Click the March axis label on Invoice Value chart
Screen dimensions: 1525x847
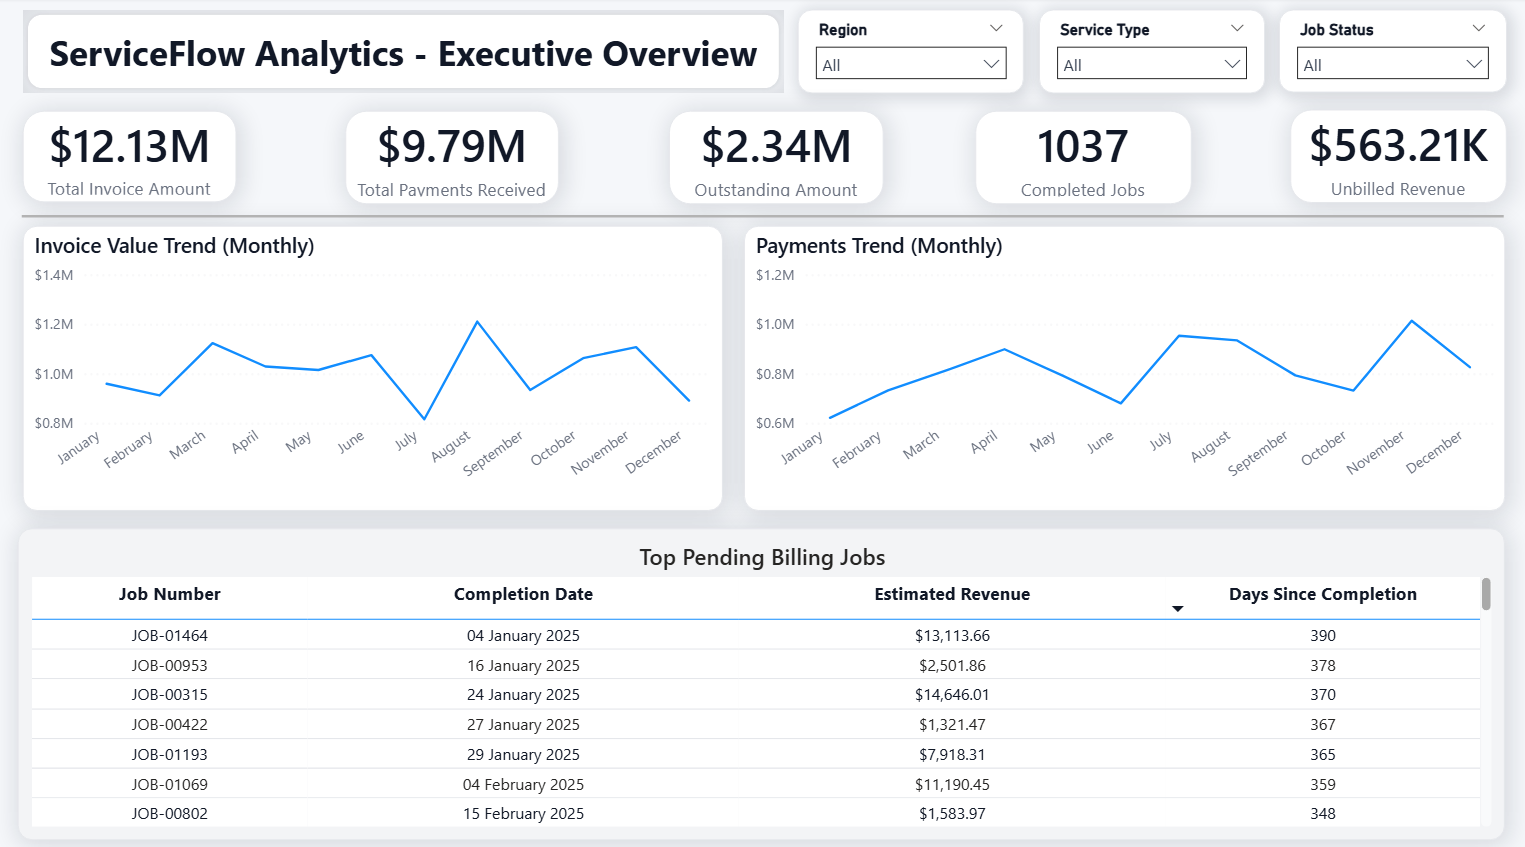(187, 445)
